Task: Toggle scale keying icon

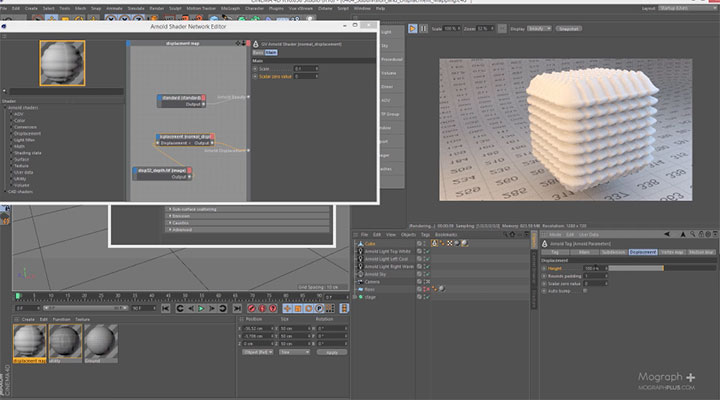Action: [x=298, y=309]
